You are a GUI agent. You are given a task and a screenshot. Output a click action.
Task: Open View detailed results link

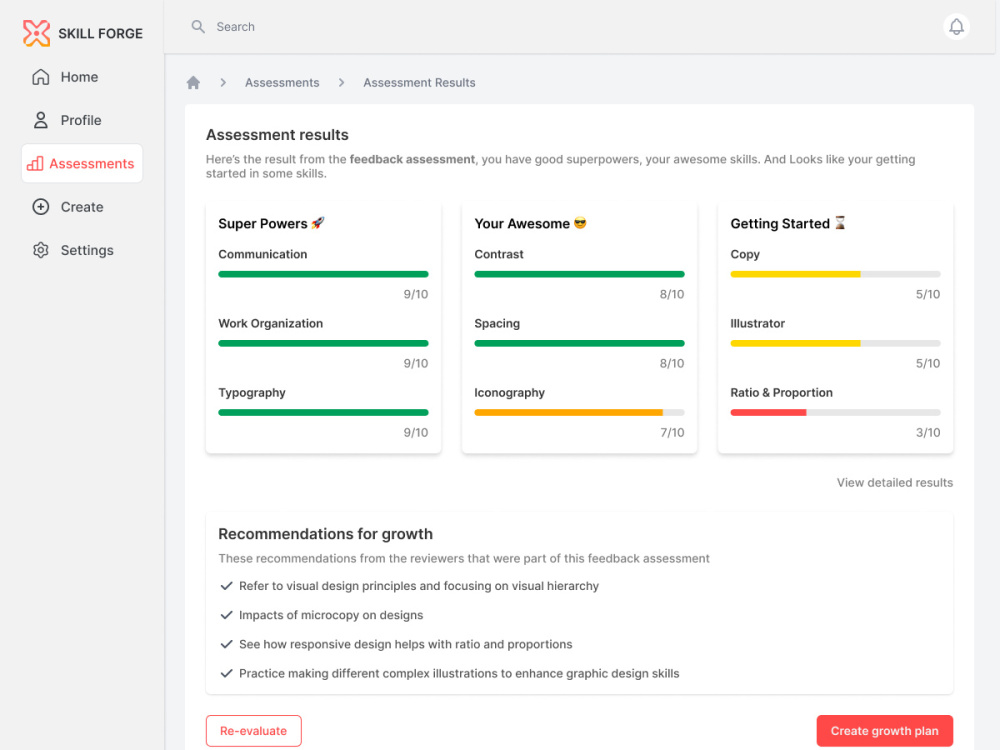tap(894, 483)
